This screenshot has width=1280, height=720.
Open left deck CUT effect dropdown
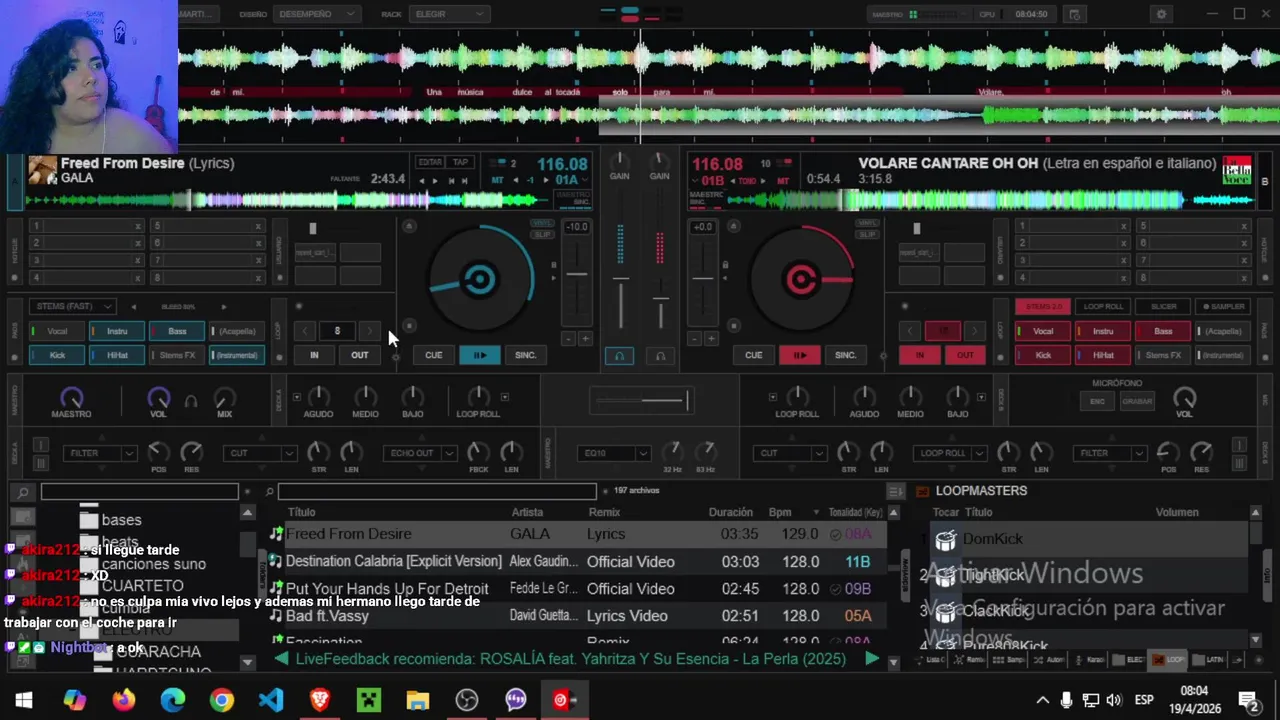pyautogui.click(x=259, y=453)
